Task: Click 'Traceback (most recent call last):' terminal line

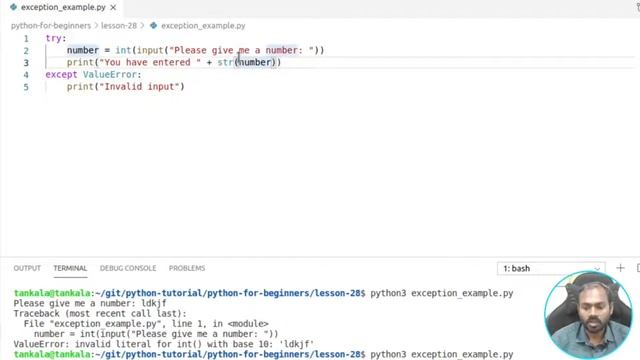Action: [100, 313]
